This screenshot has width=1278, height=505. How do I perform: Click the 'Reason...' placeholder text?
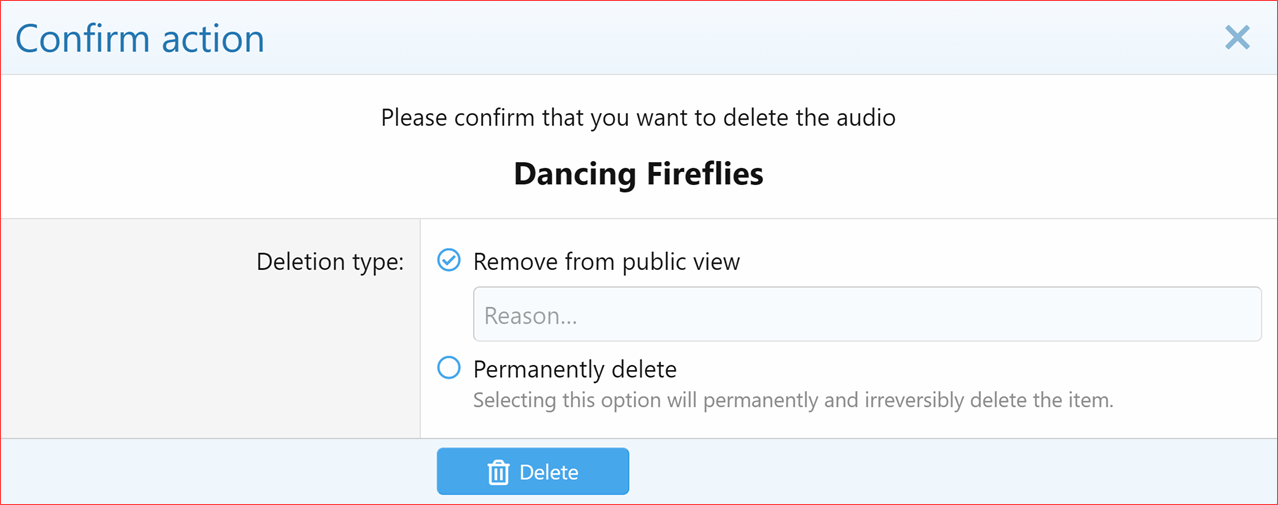(x=531, y=316)
